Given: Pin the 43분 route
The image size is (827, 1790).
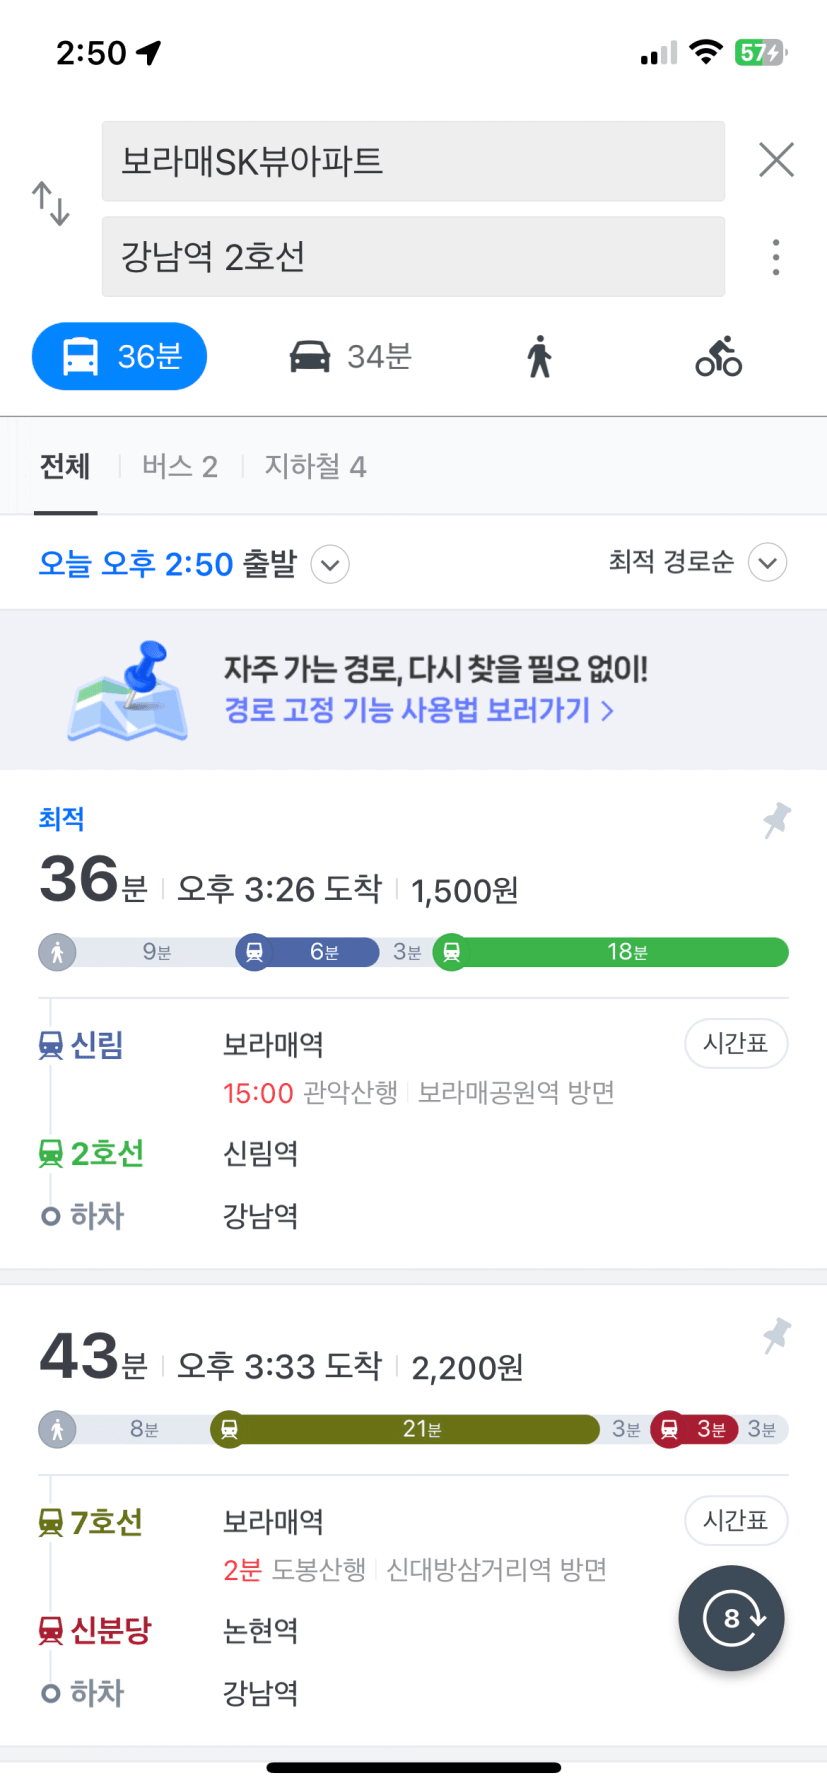Looking at the screenshot, I should [x=776, y=1336].
